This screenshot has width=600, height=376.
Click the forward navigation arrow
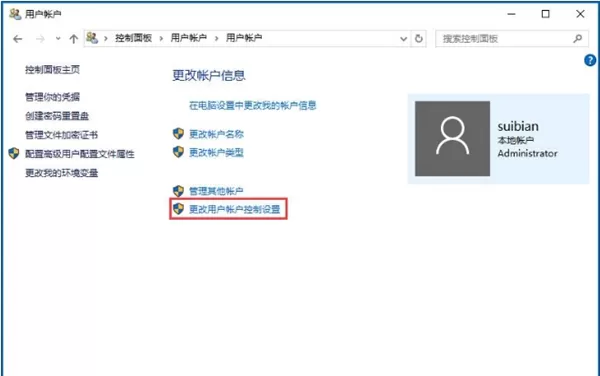pyautogui.click(x=40, y=39)
